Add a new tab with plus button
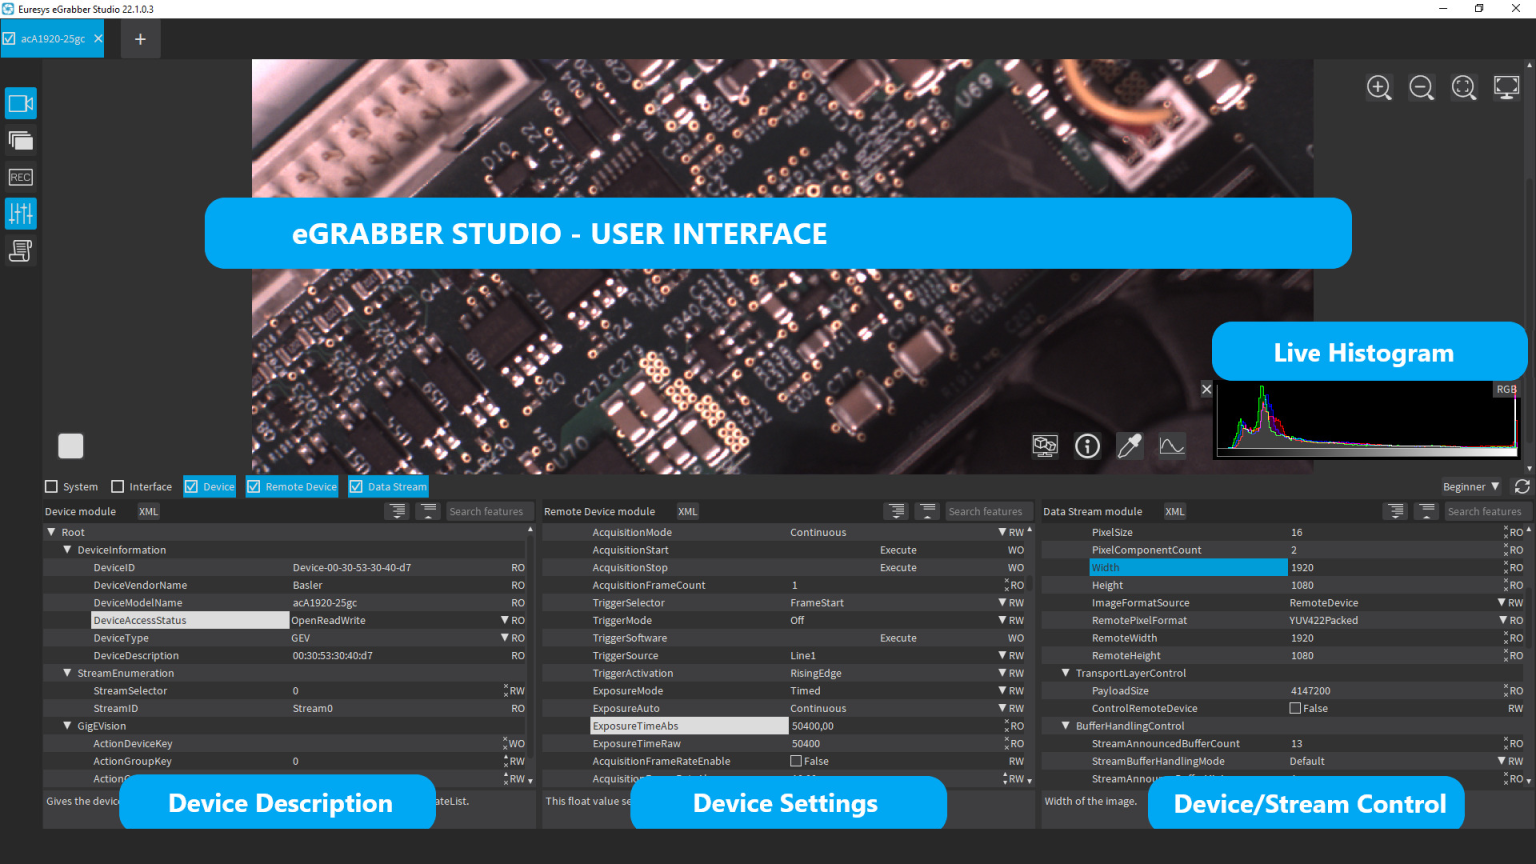Viewport: 1536px width, 864px height. click(140, 39)
